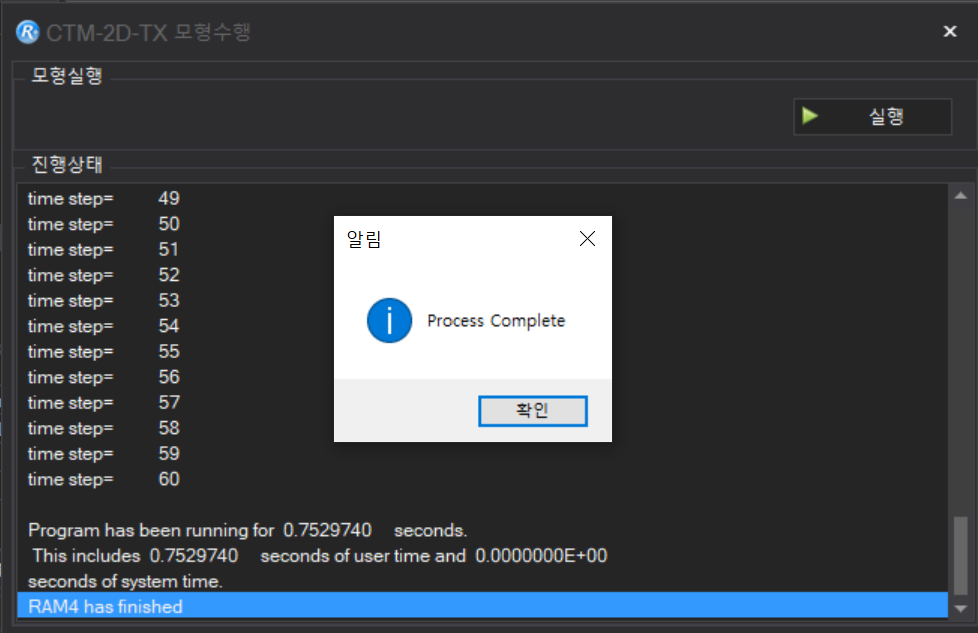Click the 실행 run button
978x633 pixels.
tap(872, 117)
